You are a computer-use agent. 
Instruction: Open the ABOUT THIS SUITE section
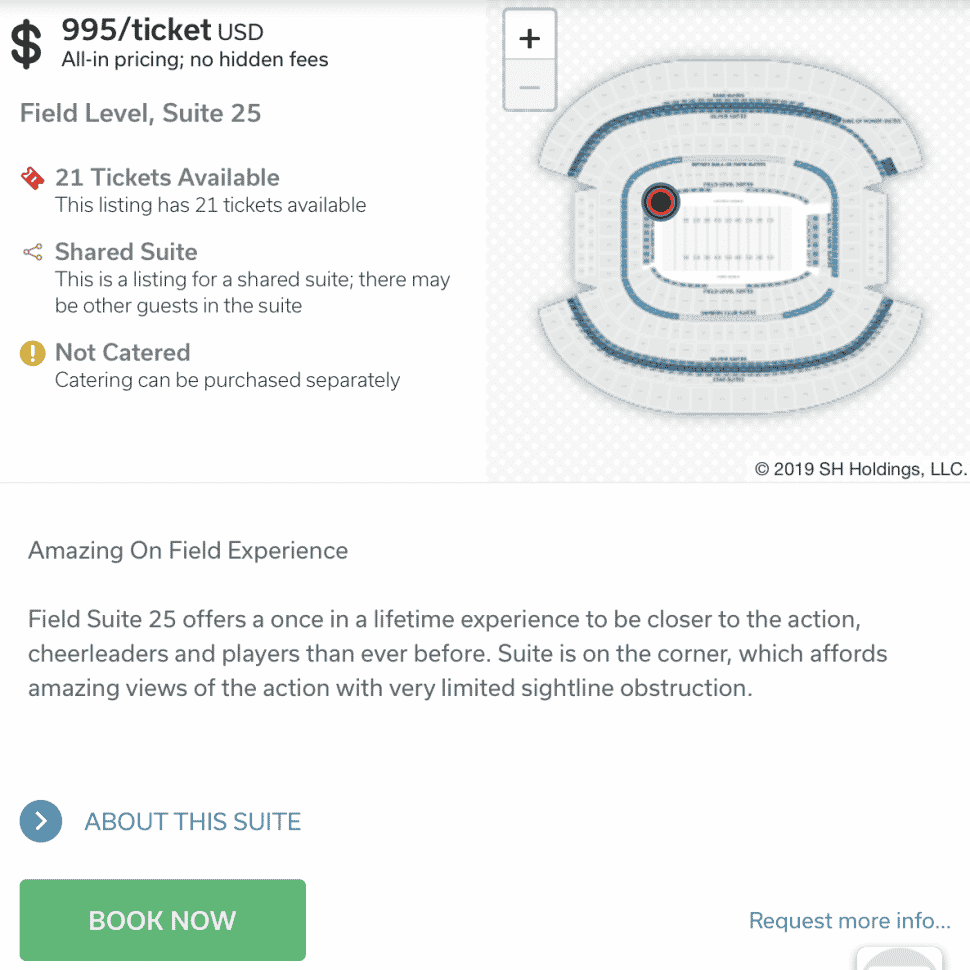pos(192,822)
